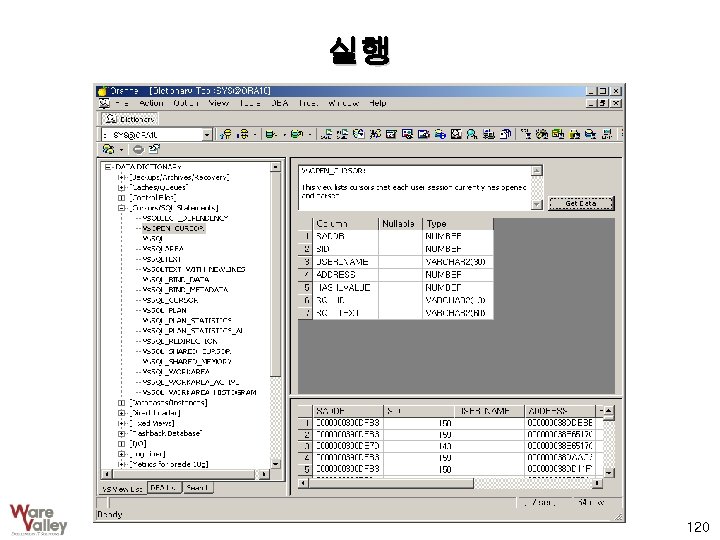720x540 pixels.
Task: Click the yellow people icon below connection box
Action: (x=108, y=149)
